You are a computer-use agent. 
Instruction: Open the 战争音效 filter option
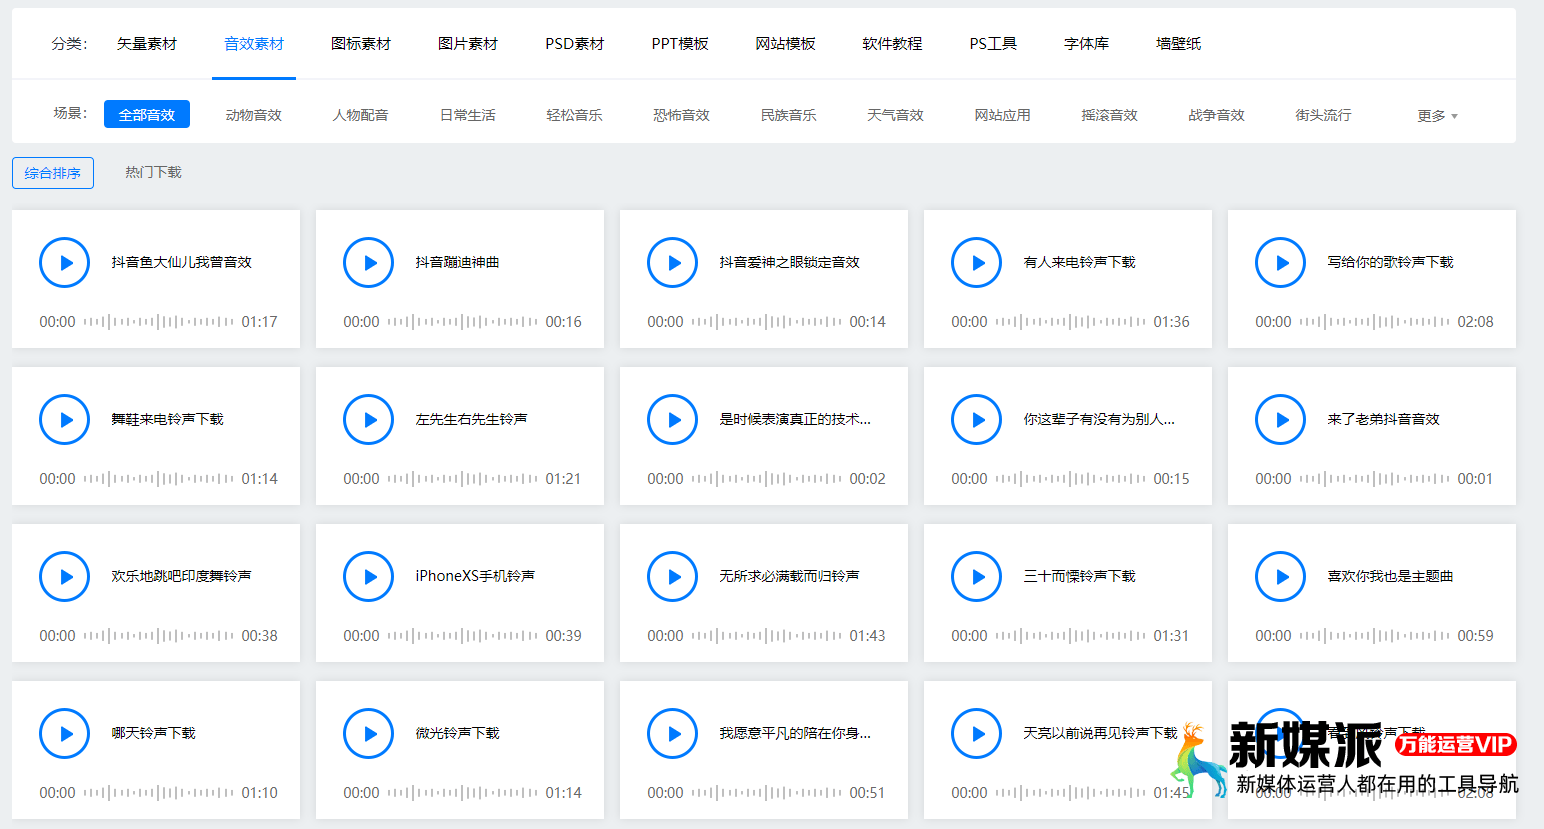[x=1216, y=114]
